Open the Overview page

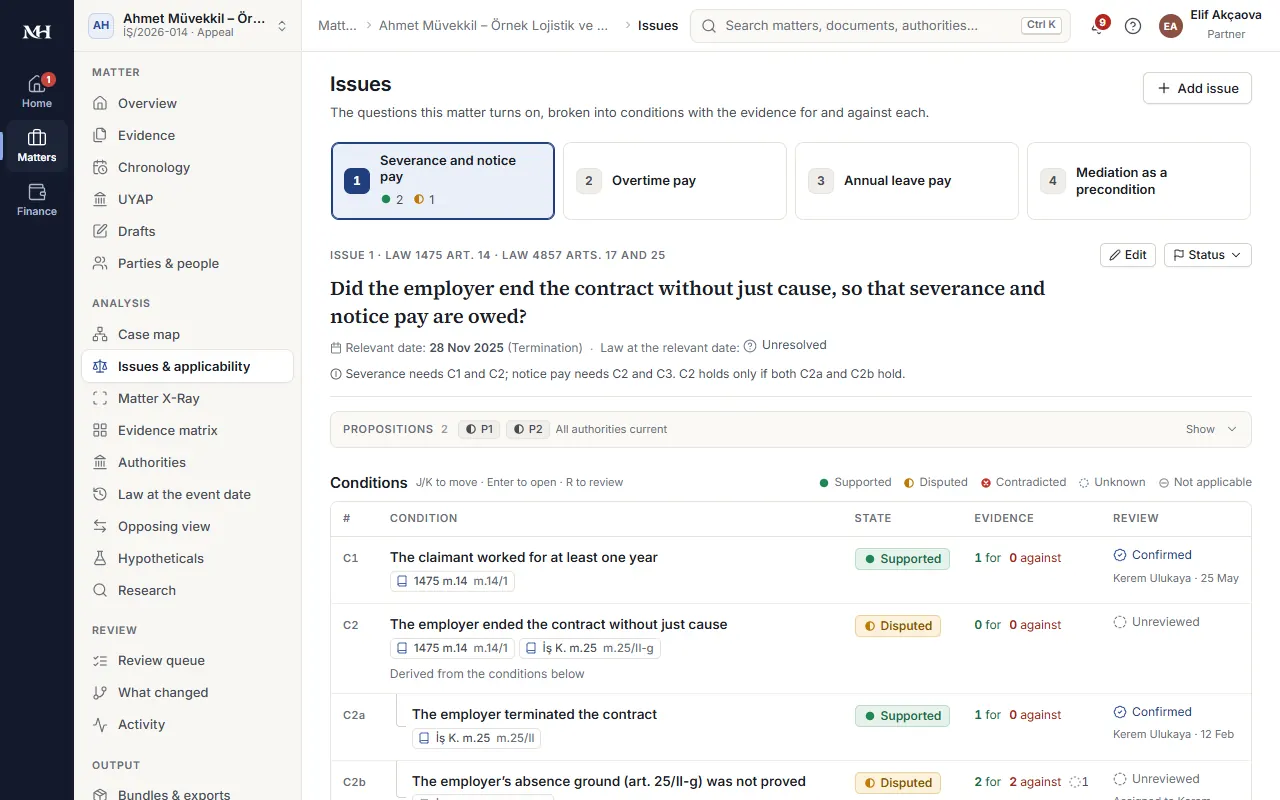(187, 103)
